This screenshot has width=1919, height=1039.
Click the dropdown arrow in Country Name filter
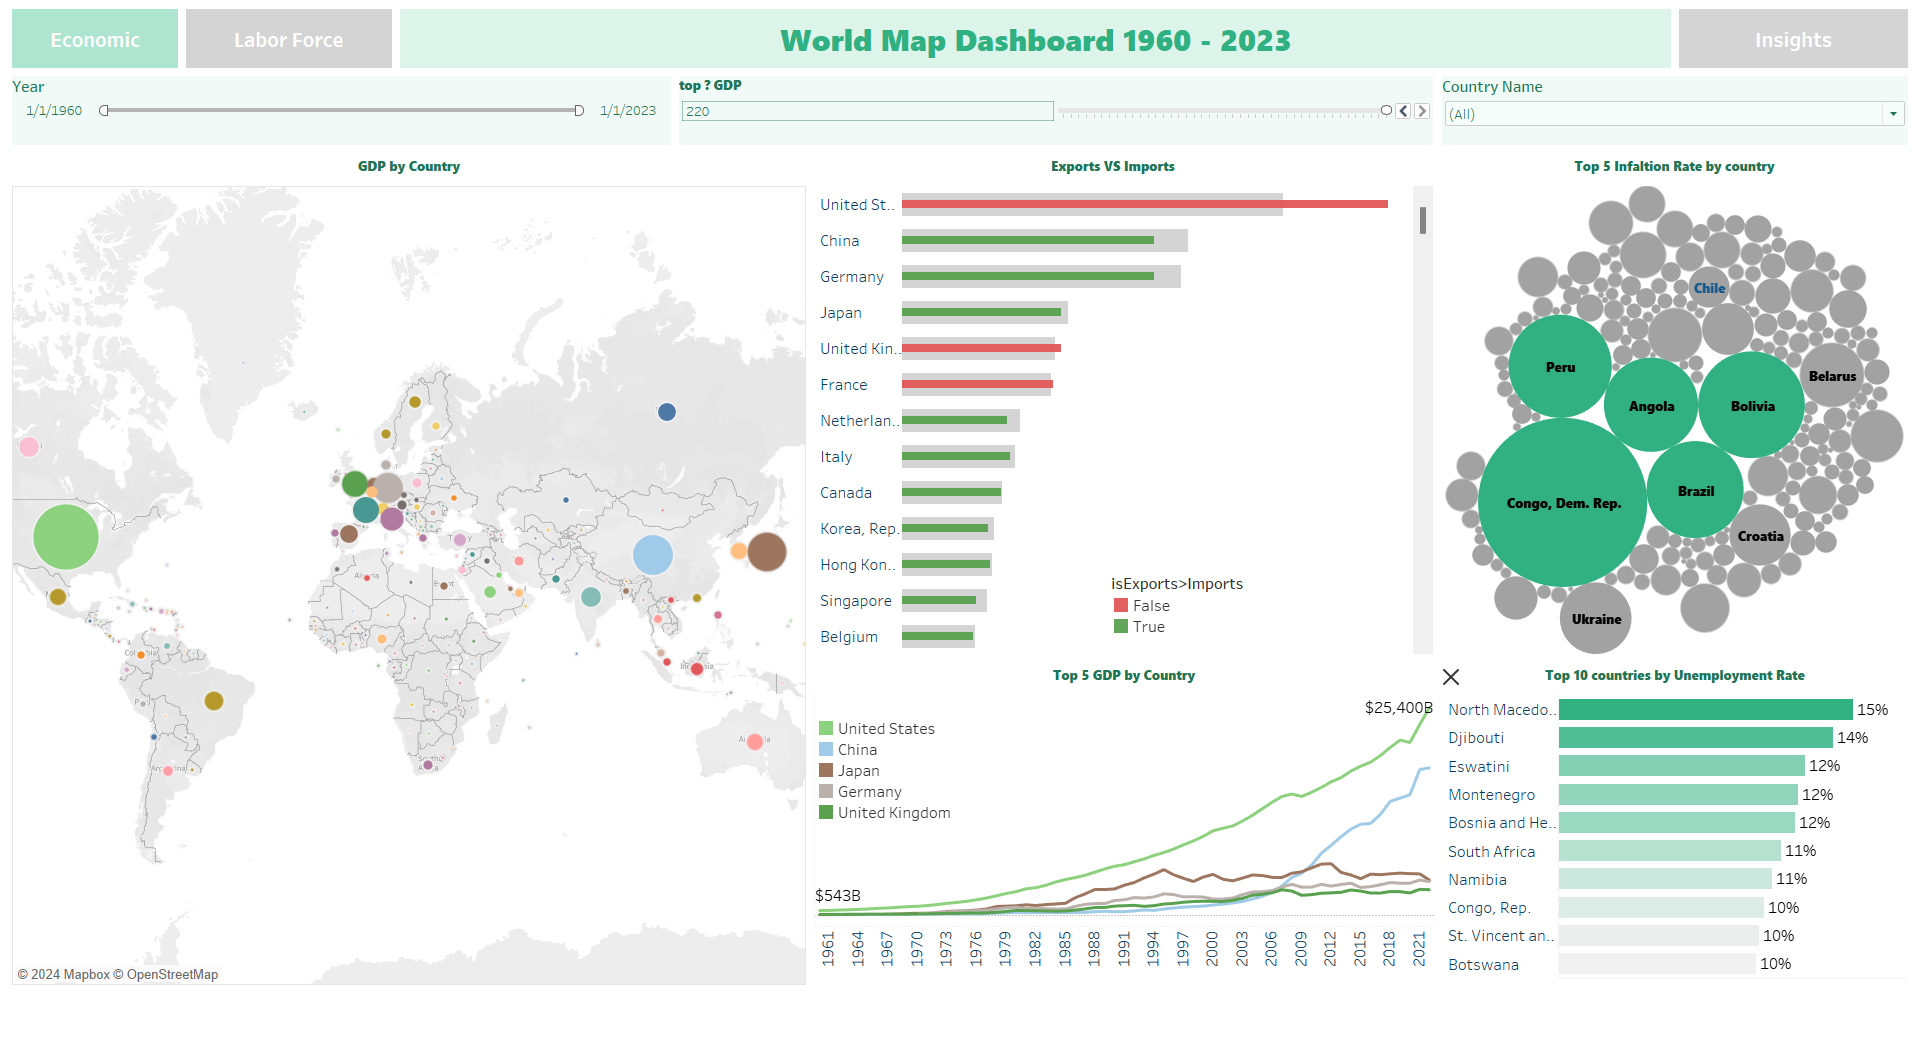(x=1893, y=114)
